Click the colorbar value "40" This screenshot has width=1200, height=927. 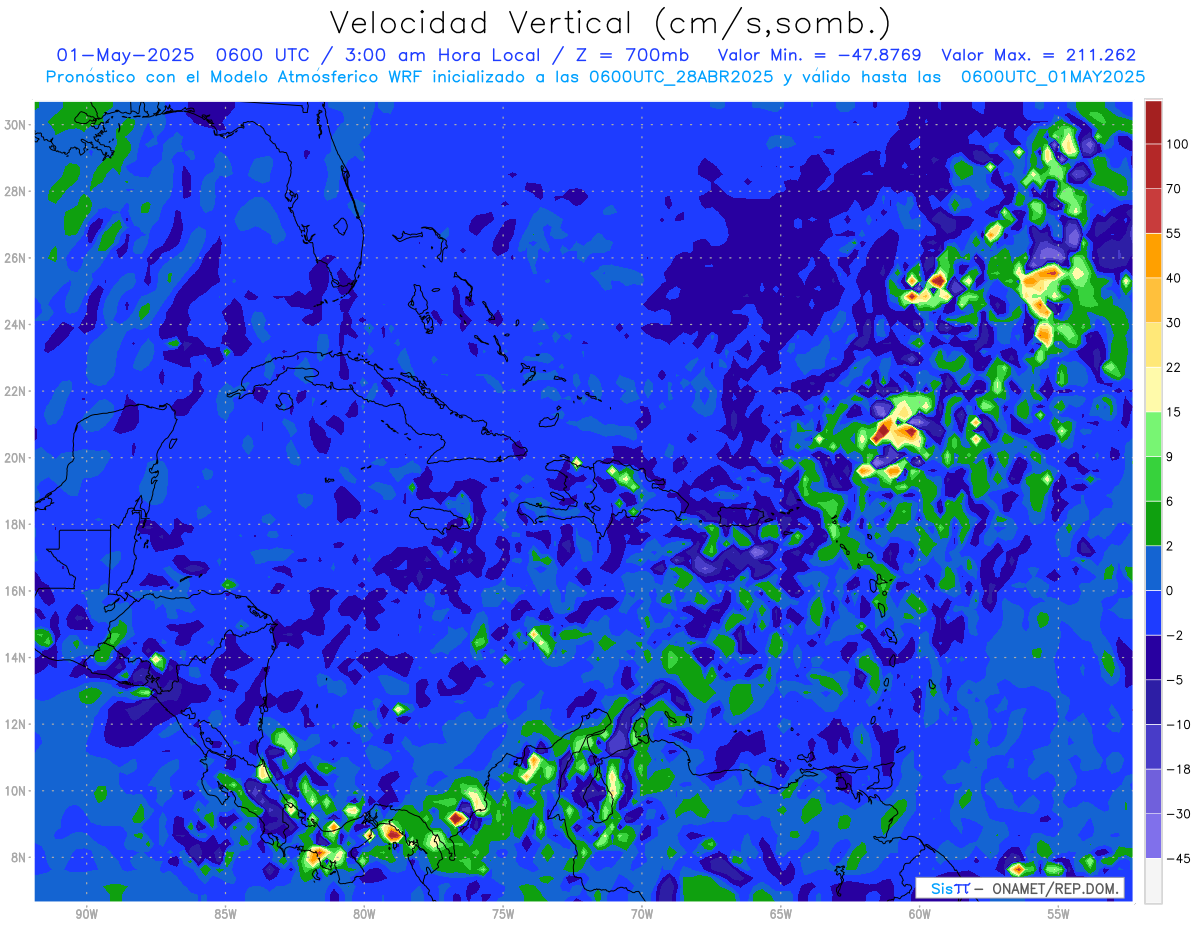pos(1174,278)
